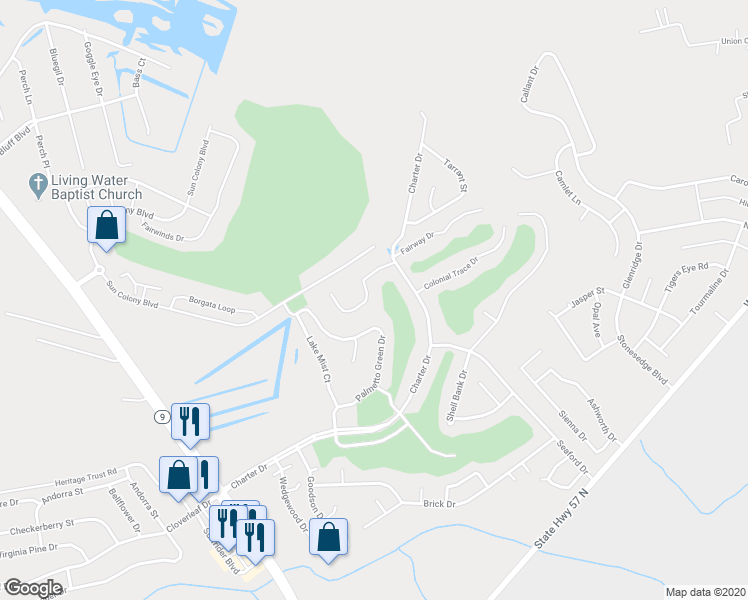Select the Lake Mist Ct street label
Viewport: 748px width, 600px height.
(x=318, y=359)
